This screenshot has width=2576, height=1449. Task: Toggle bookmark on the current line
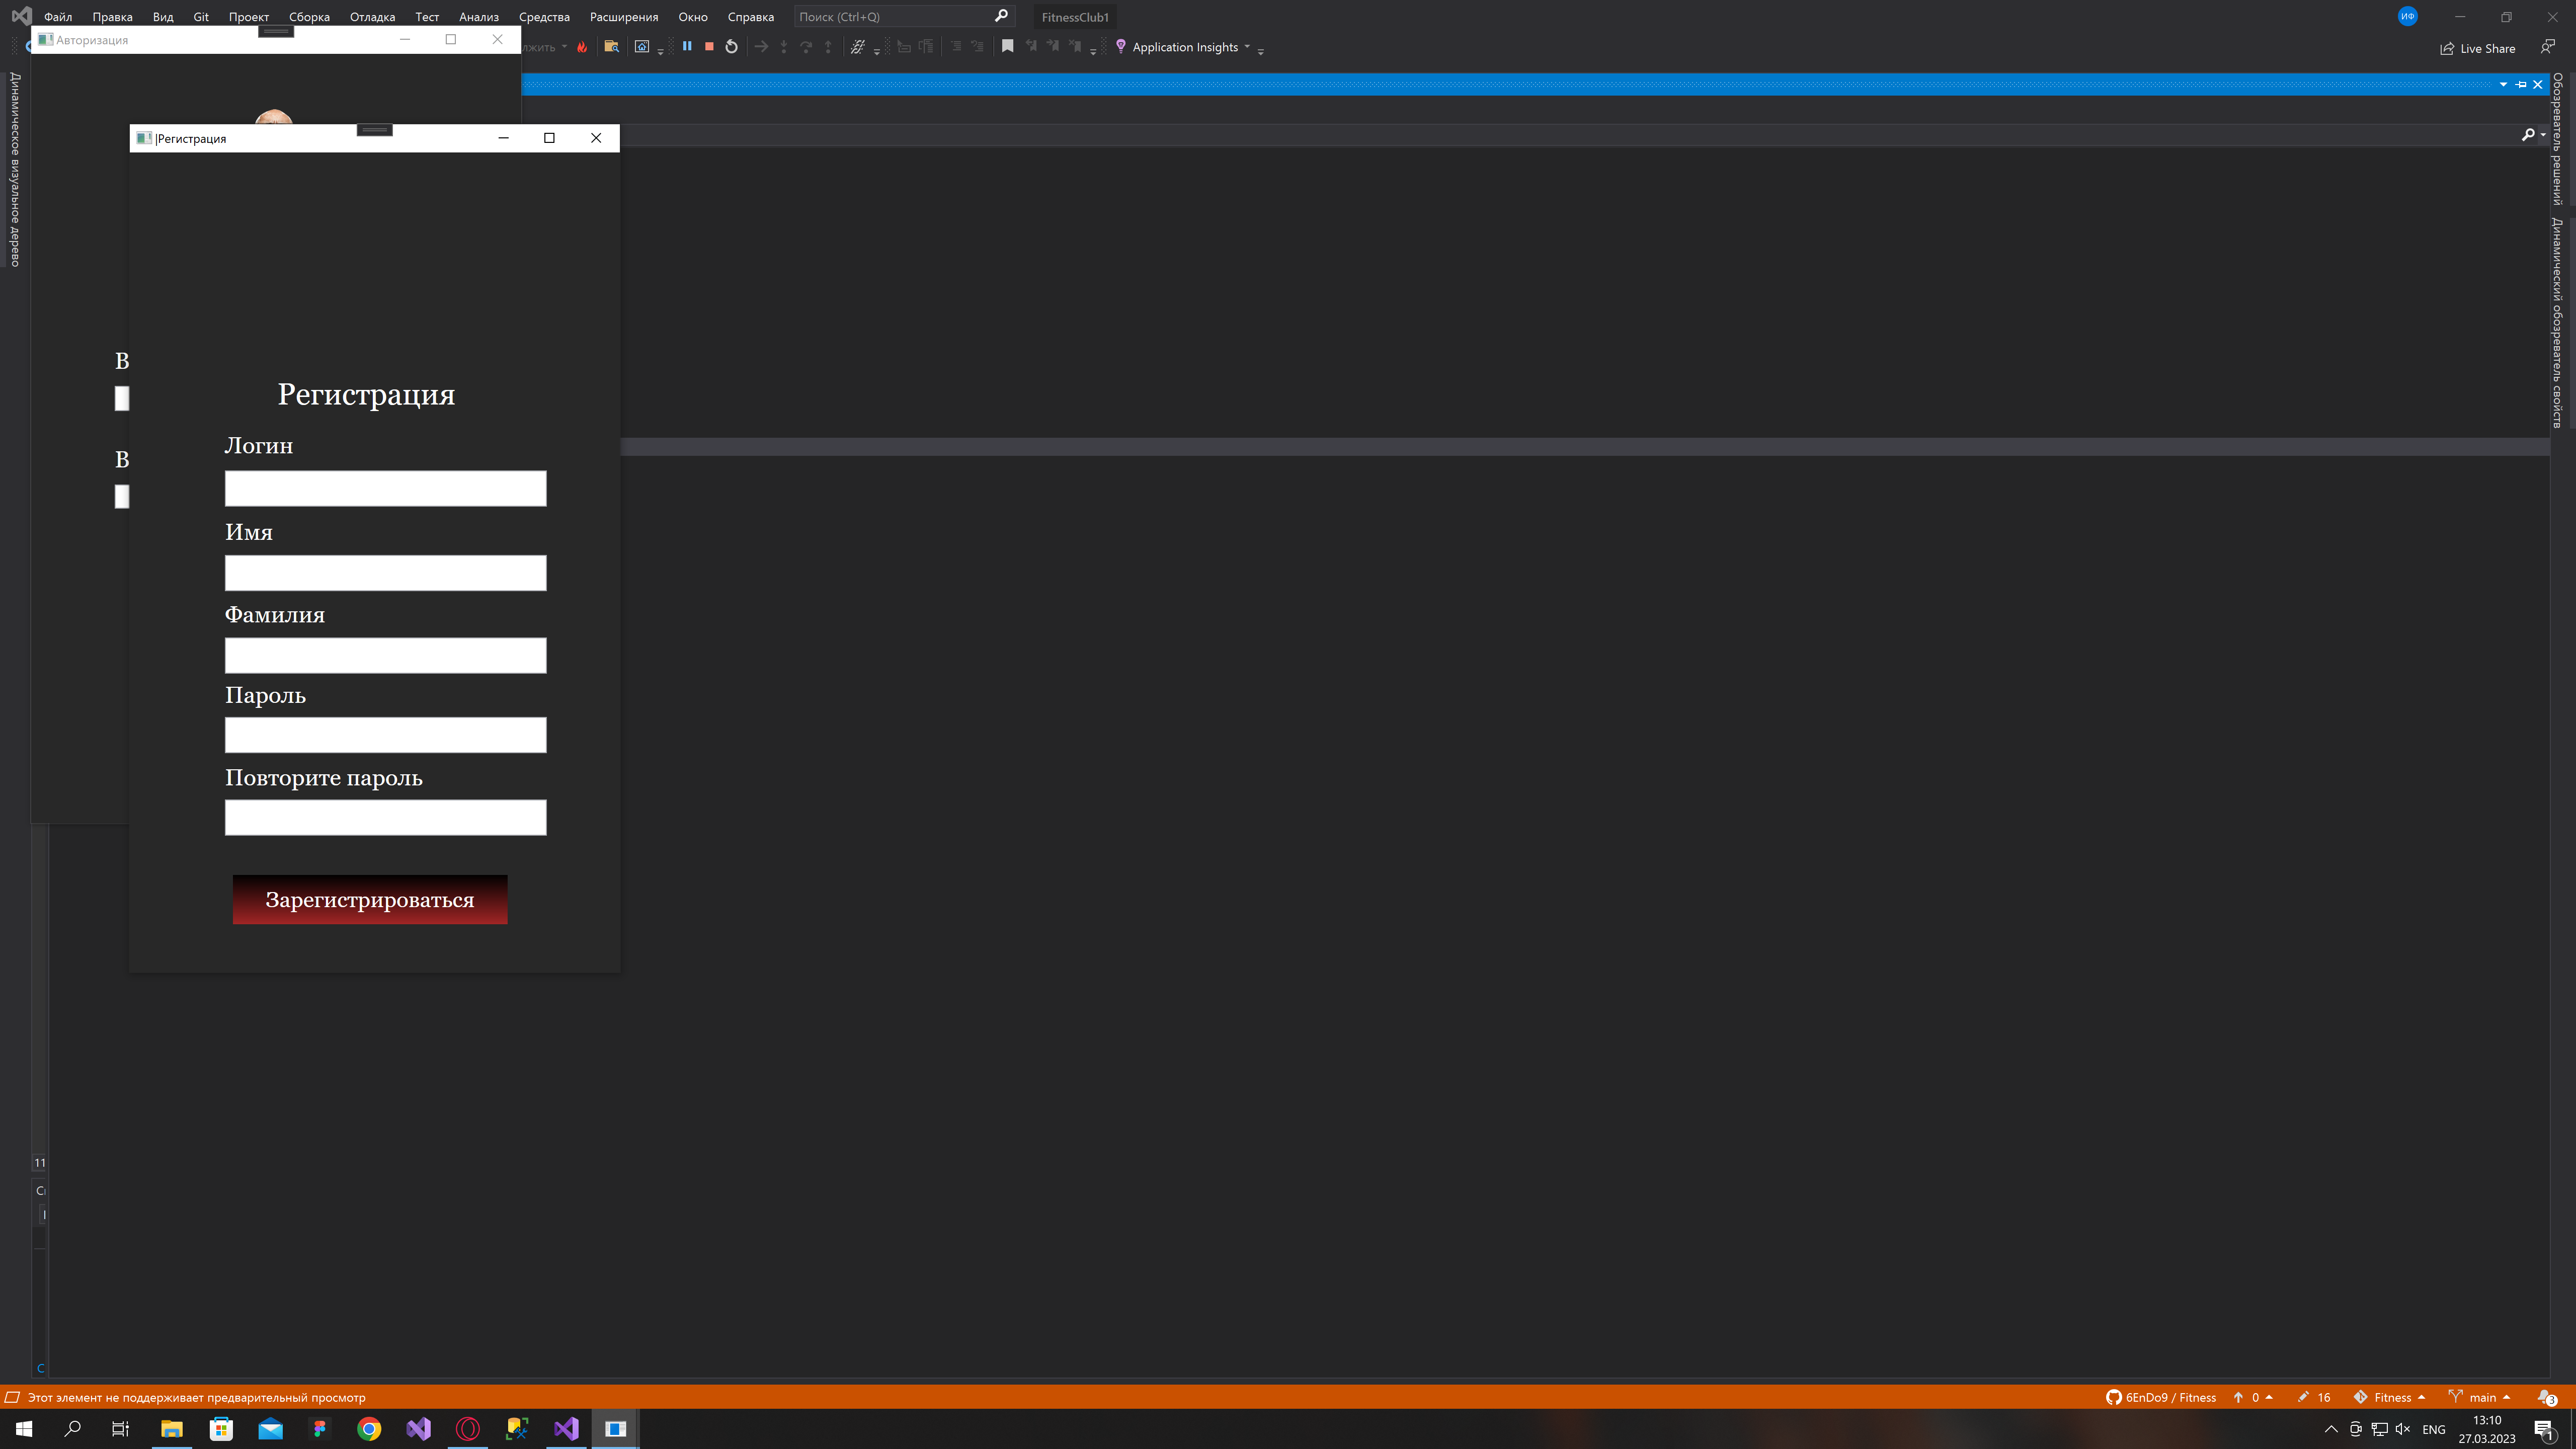click(1007, 46)
